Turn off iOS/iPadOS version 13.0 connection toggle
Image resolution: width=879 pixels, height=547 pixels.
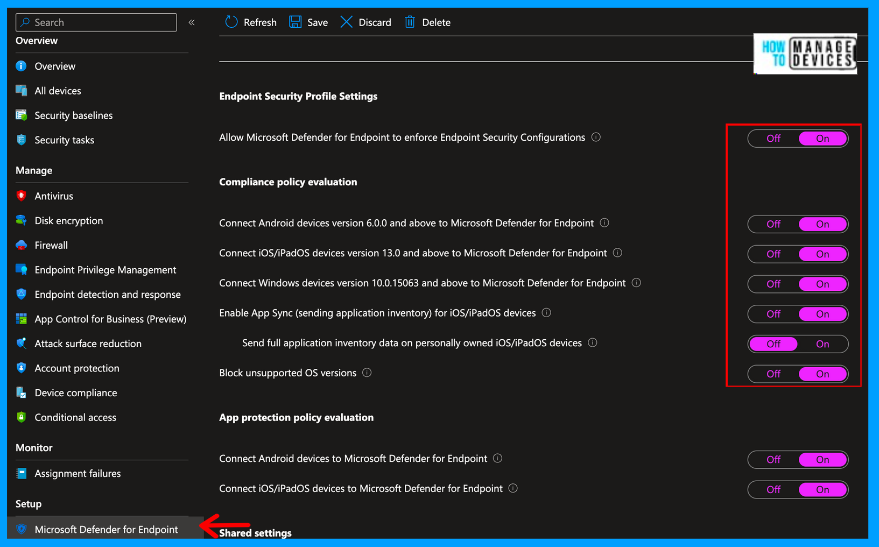click(773, 254)
